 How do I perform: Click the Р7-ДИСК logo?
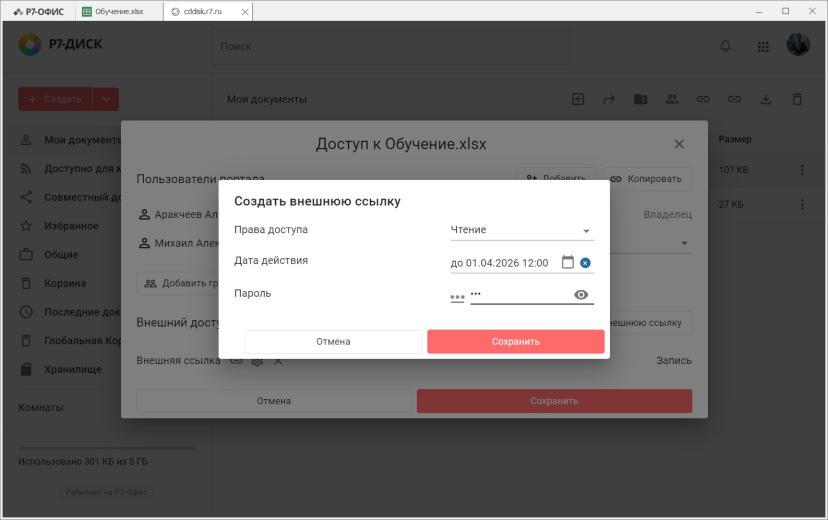[60, 44]
